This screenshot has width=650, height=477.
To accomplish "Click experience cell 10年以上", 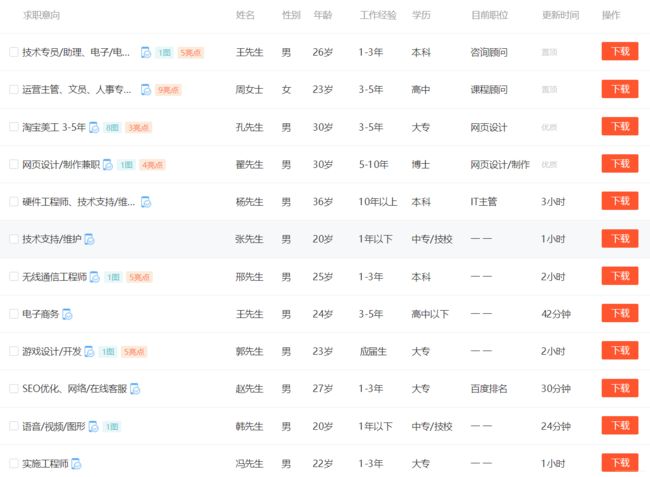I will 378,202.
